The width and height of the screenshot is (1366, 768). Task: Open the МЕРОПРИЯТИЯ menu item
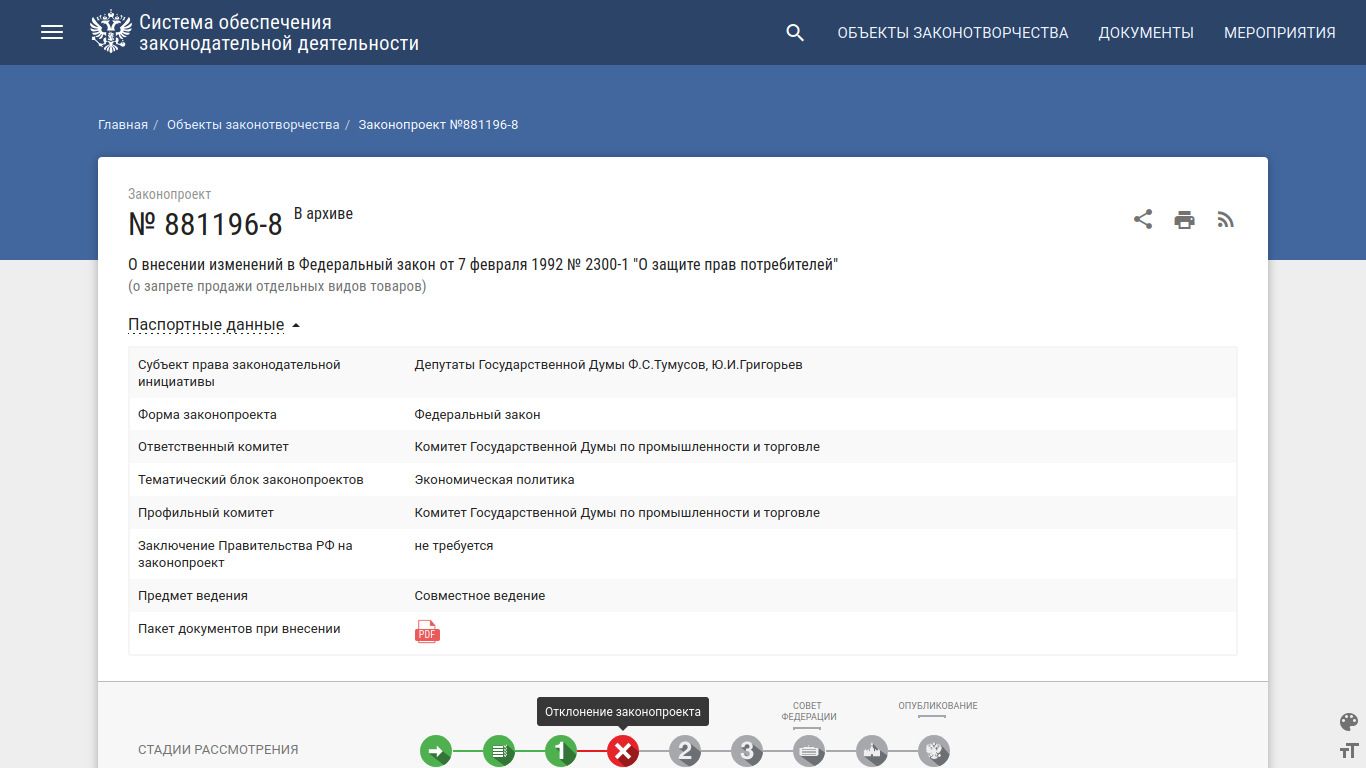click(1279, 33)
